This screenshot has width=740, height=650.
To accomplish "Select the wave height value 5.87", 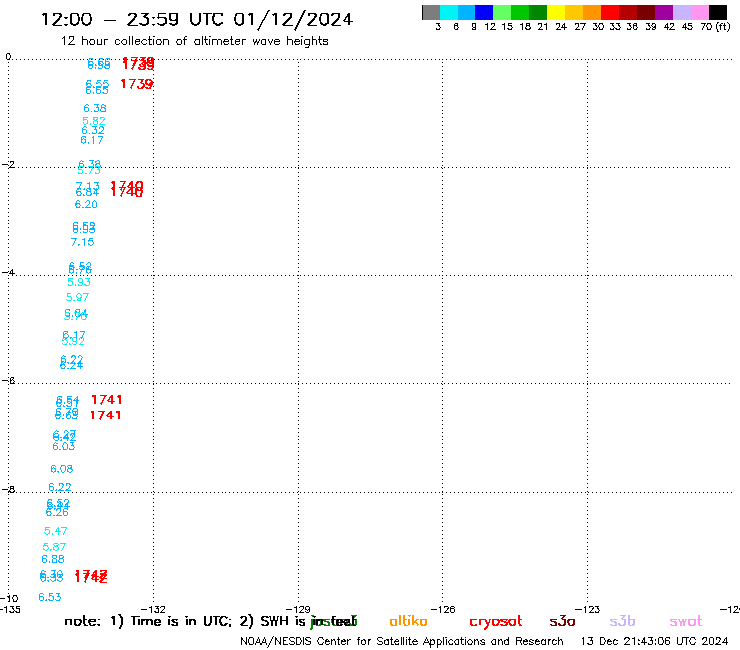I will coord(54,547).
